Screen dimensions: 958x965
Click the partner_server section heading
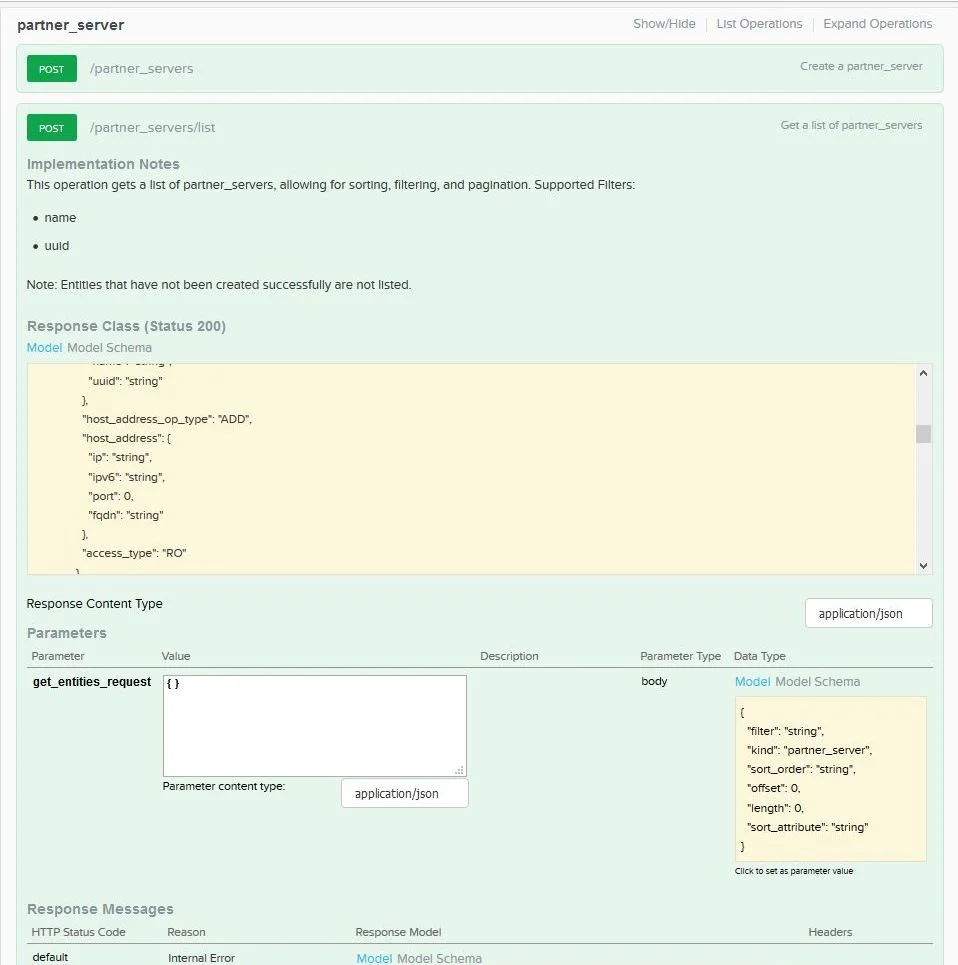71,25
